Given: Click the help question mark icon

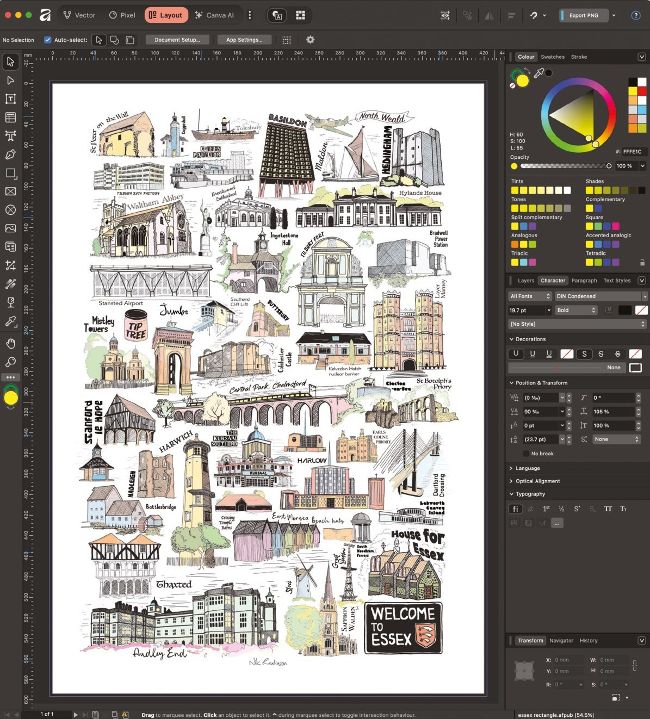Looking at the screenshot, I should coord(637,15).
